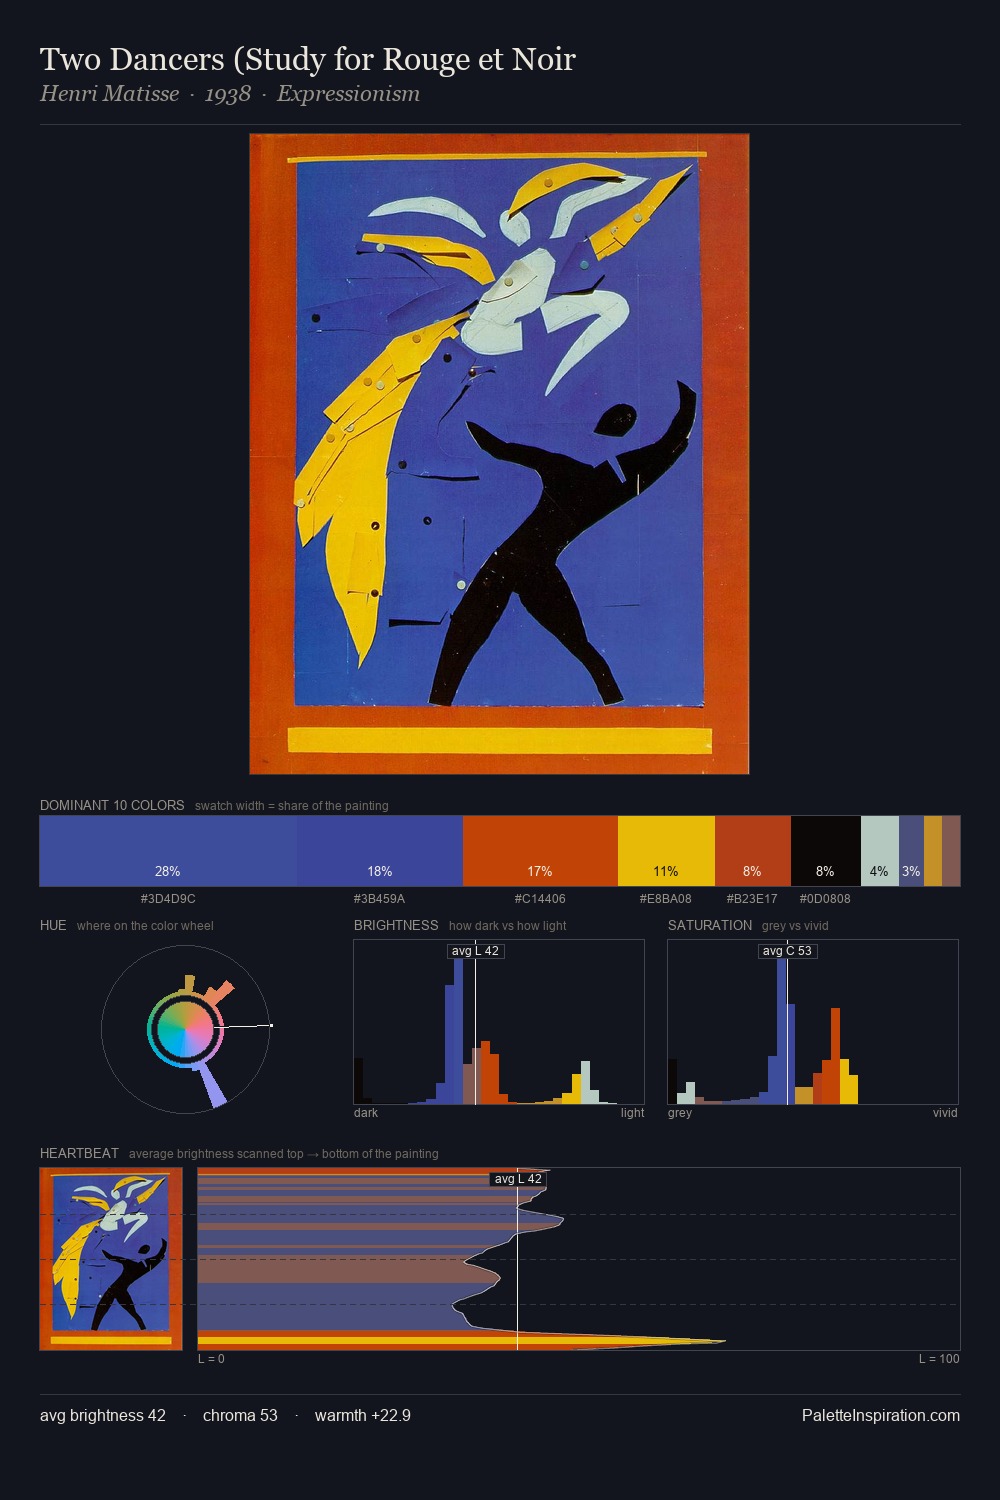Click the BRIGHTNESS section heading
The width and height of the screenshot is (1000, 1500).
tap(396, 925)
